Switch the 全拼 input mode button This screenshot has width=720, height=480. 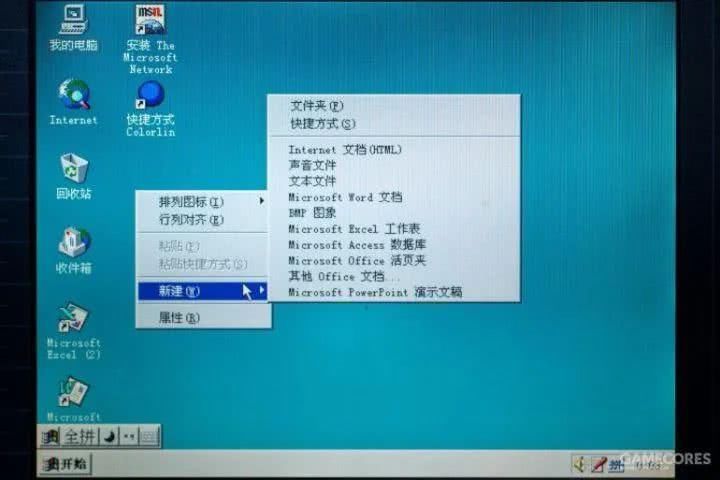click(79, 436)
